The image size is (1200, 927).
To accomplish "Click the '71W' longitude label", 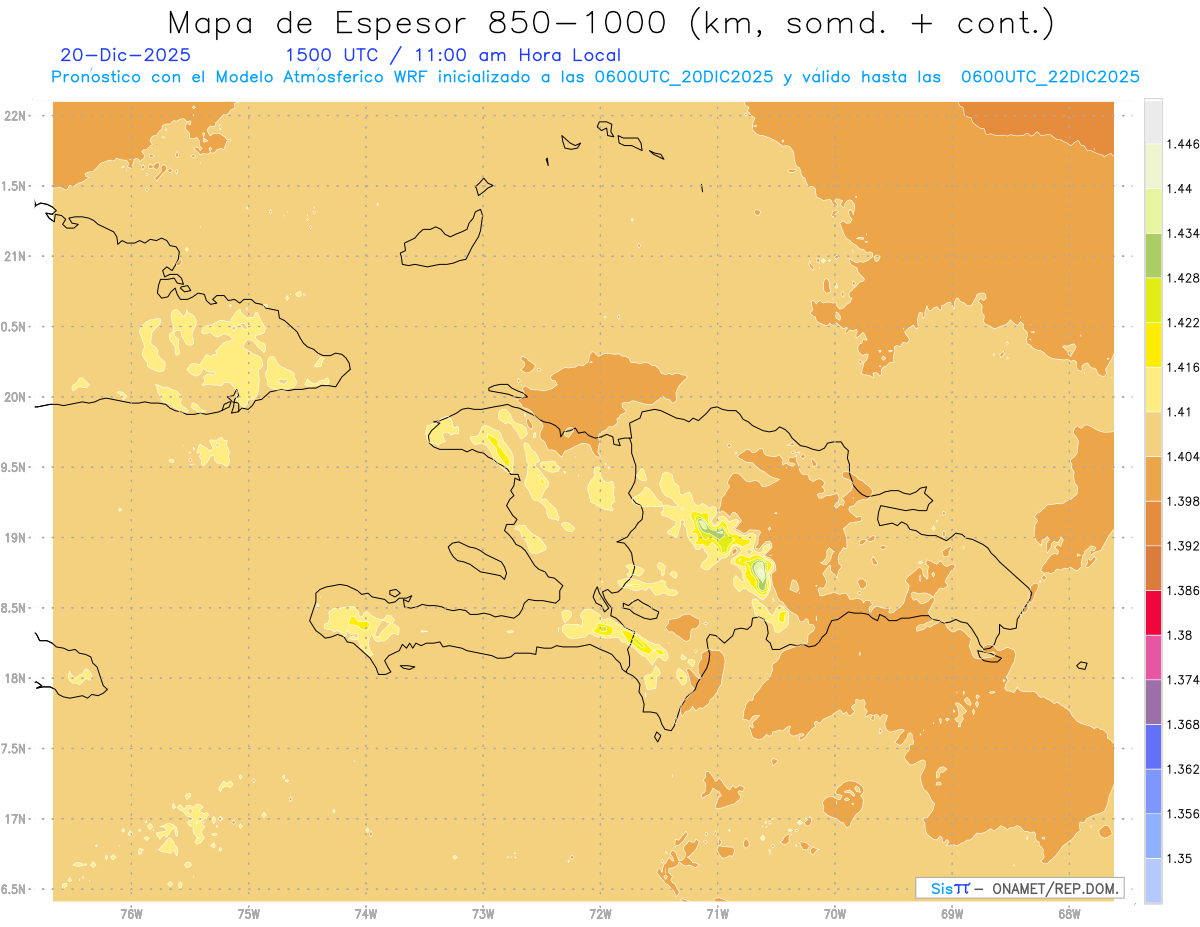I will tap(717, 914).
